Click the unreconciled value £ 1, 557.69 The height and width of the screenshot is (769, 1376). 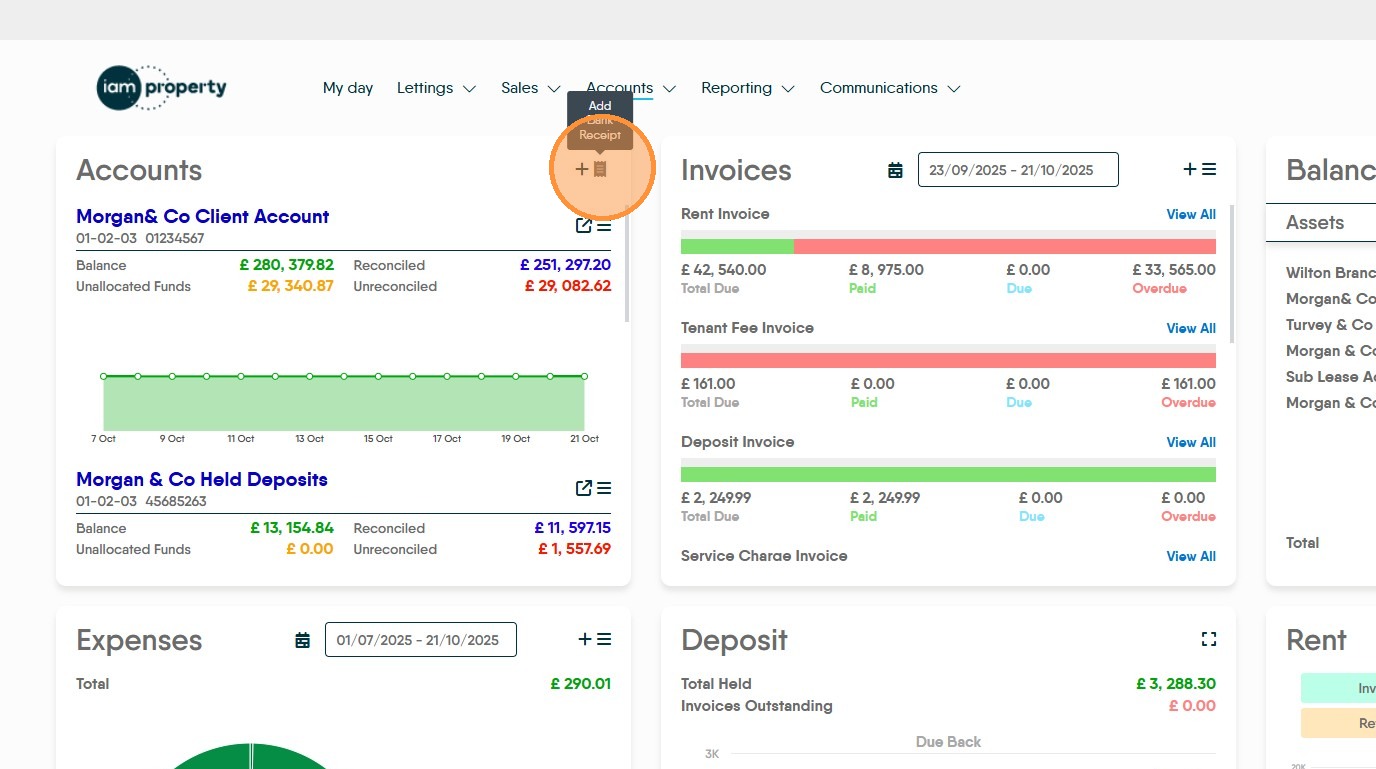pos(574,549)
